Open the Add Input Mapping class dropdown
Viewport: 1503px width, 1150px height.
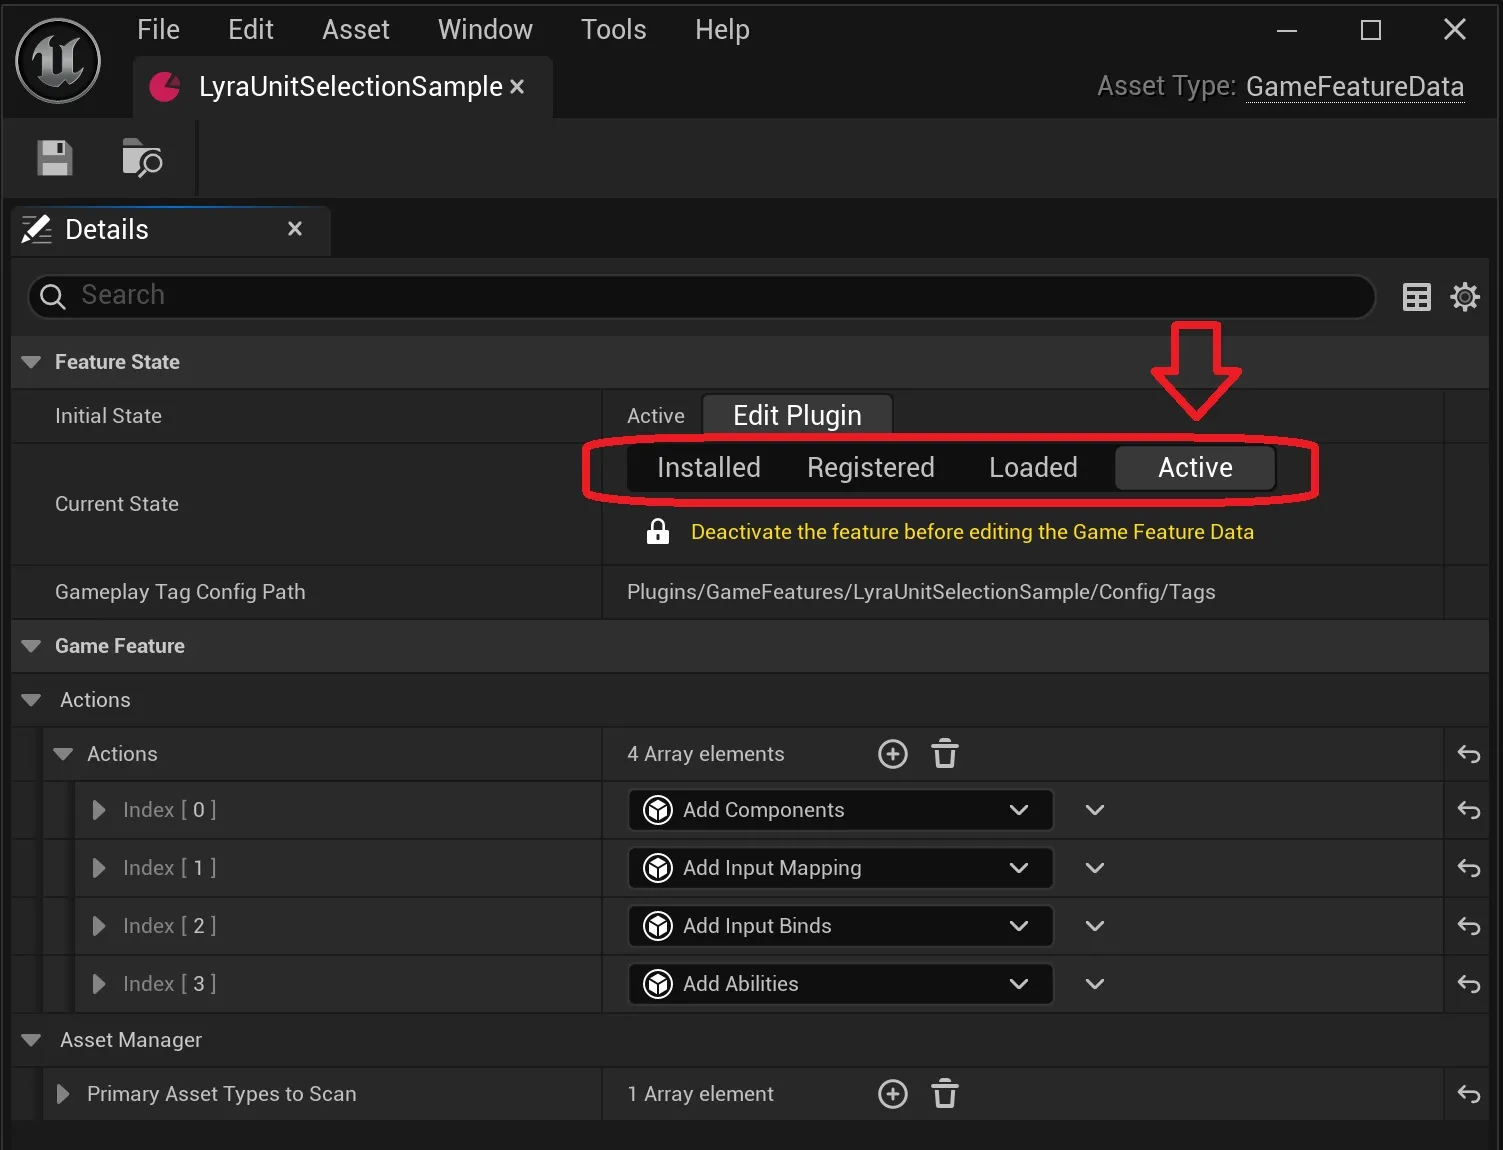point(840,868)
